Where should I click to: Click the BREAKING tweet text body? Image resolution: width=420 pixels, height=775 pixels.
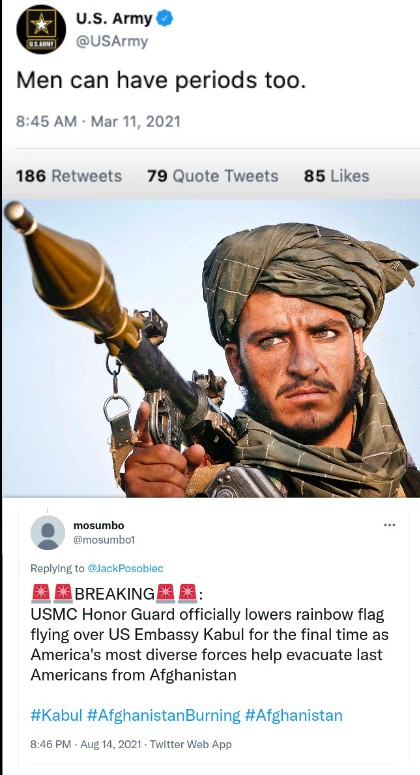(x=210, y=634)
